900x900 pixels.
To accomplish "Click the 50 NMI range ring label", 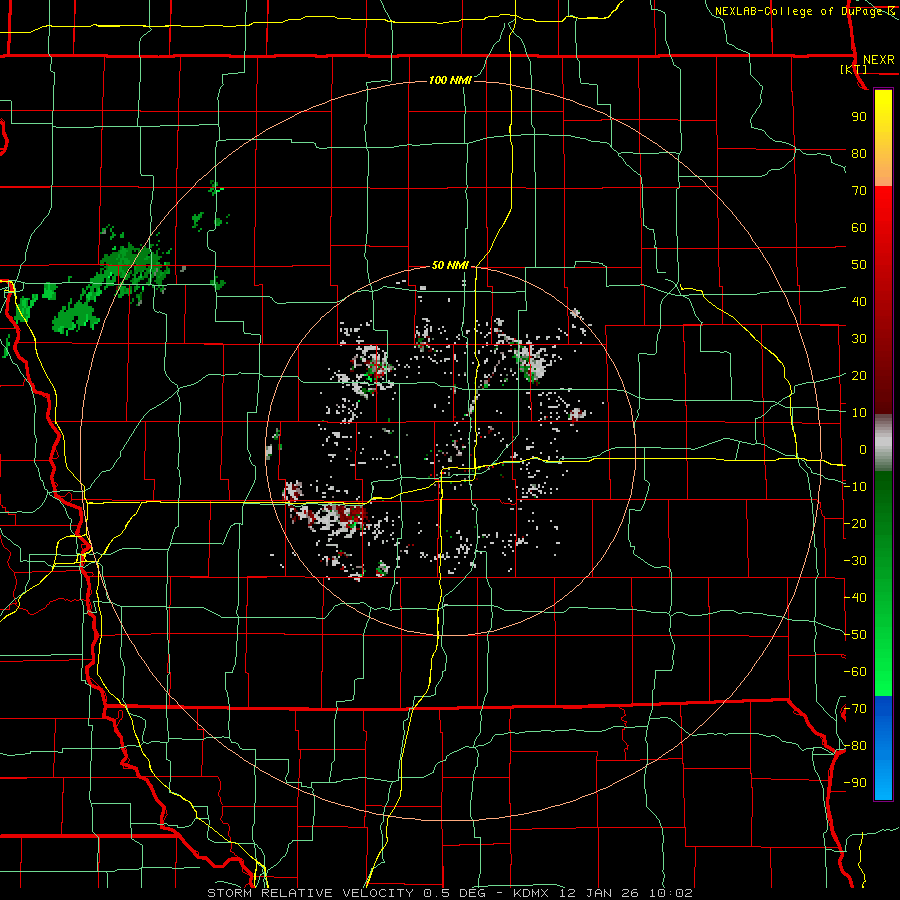I will tap(451, 265).
